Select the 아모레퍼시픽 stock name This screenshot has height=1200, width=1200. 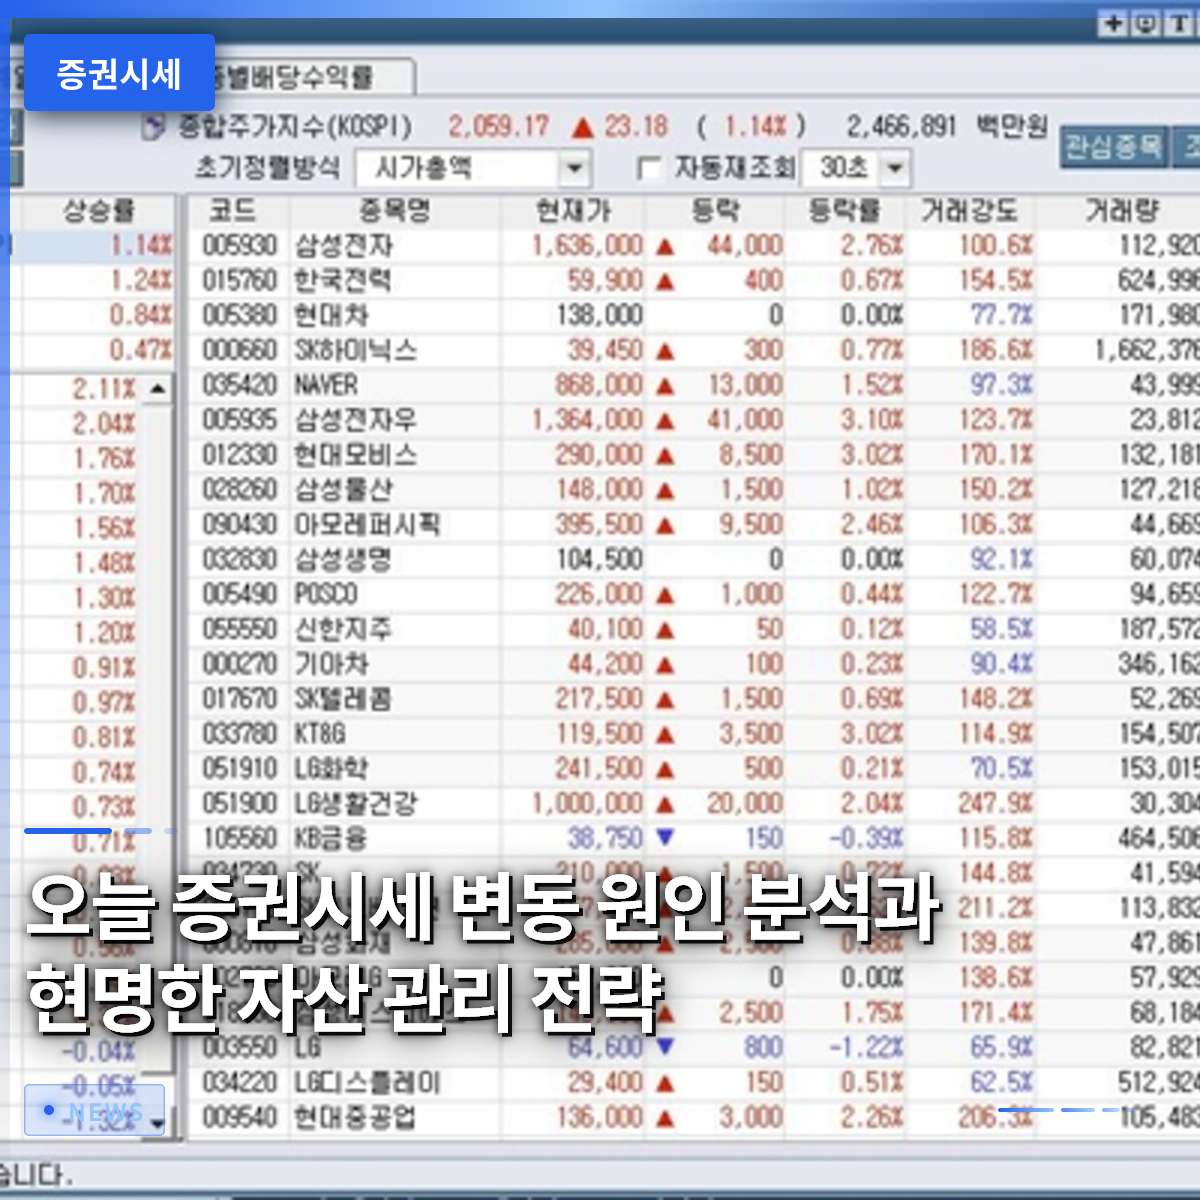[367, 525]
